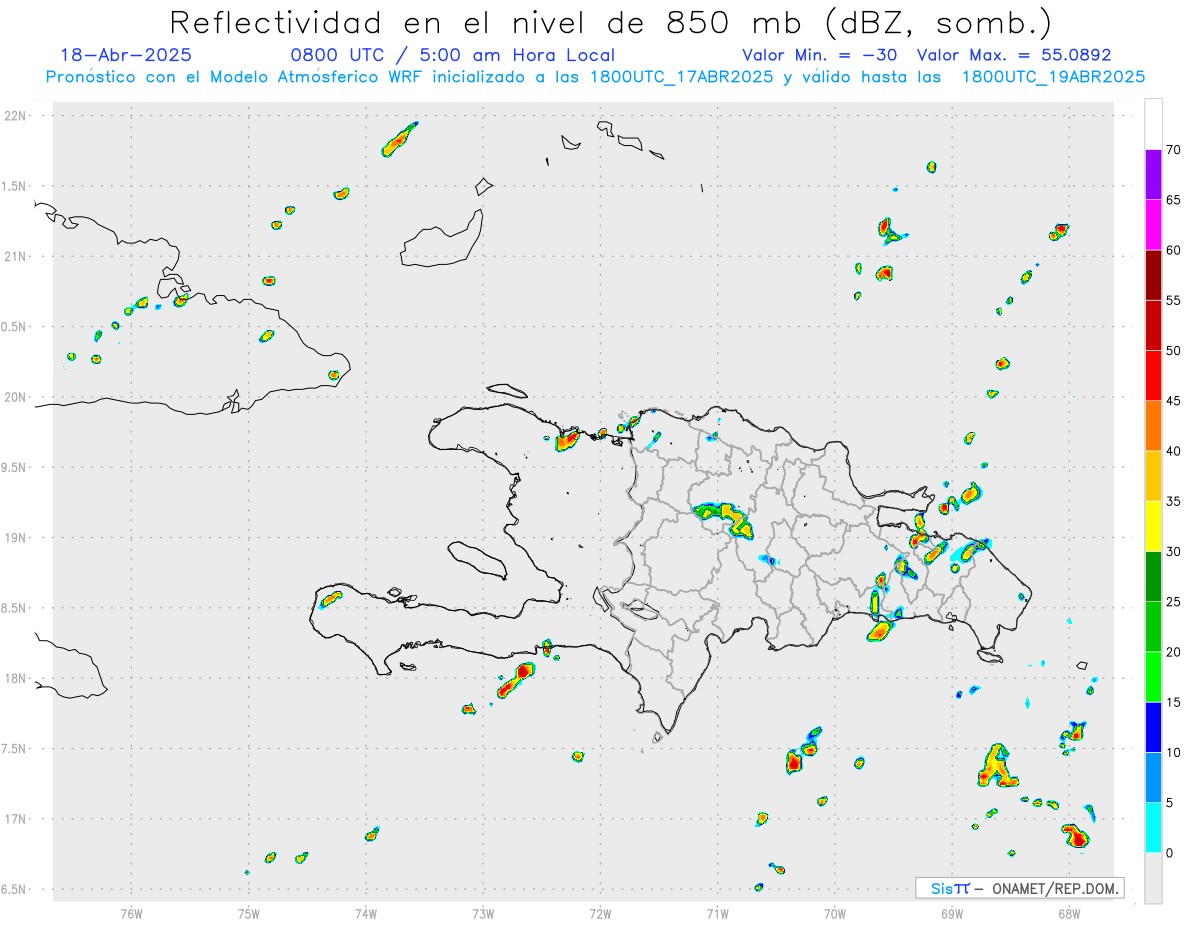Click the legend value '45'
The width and height of the screenshot is (1200, 927).
click(x=1174, y=401)
